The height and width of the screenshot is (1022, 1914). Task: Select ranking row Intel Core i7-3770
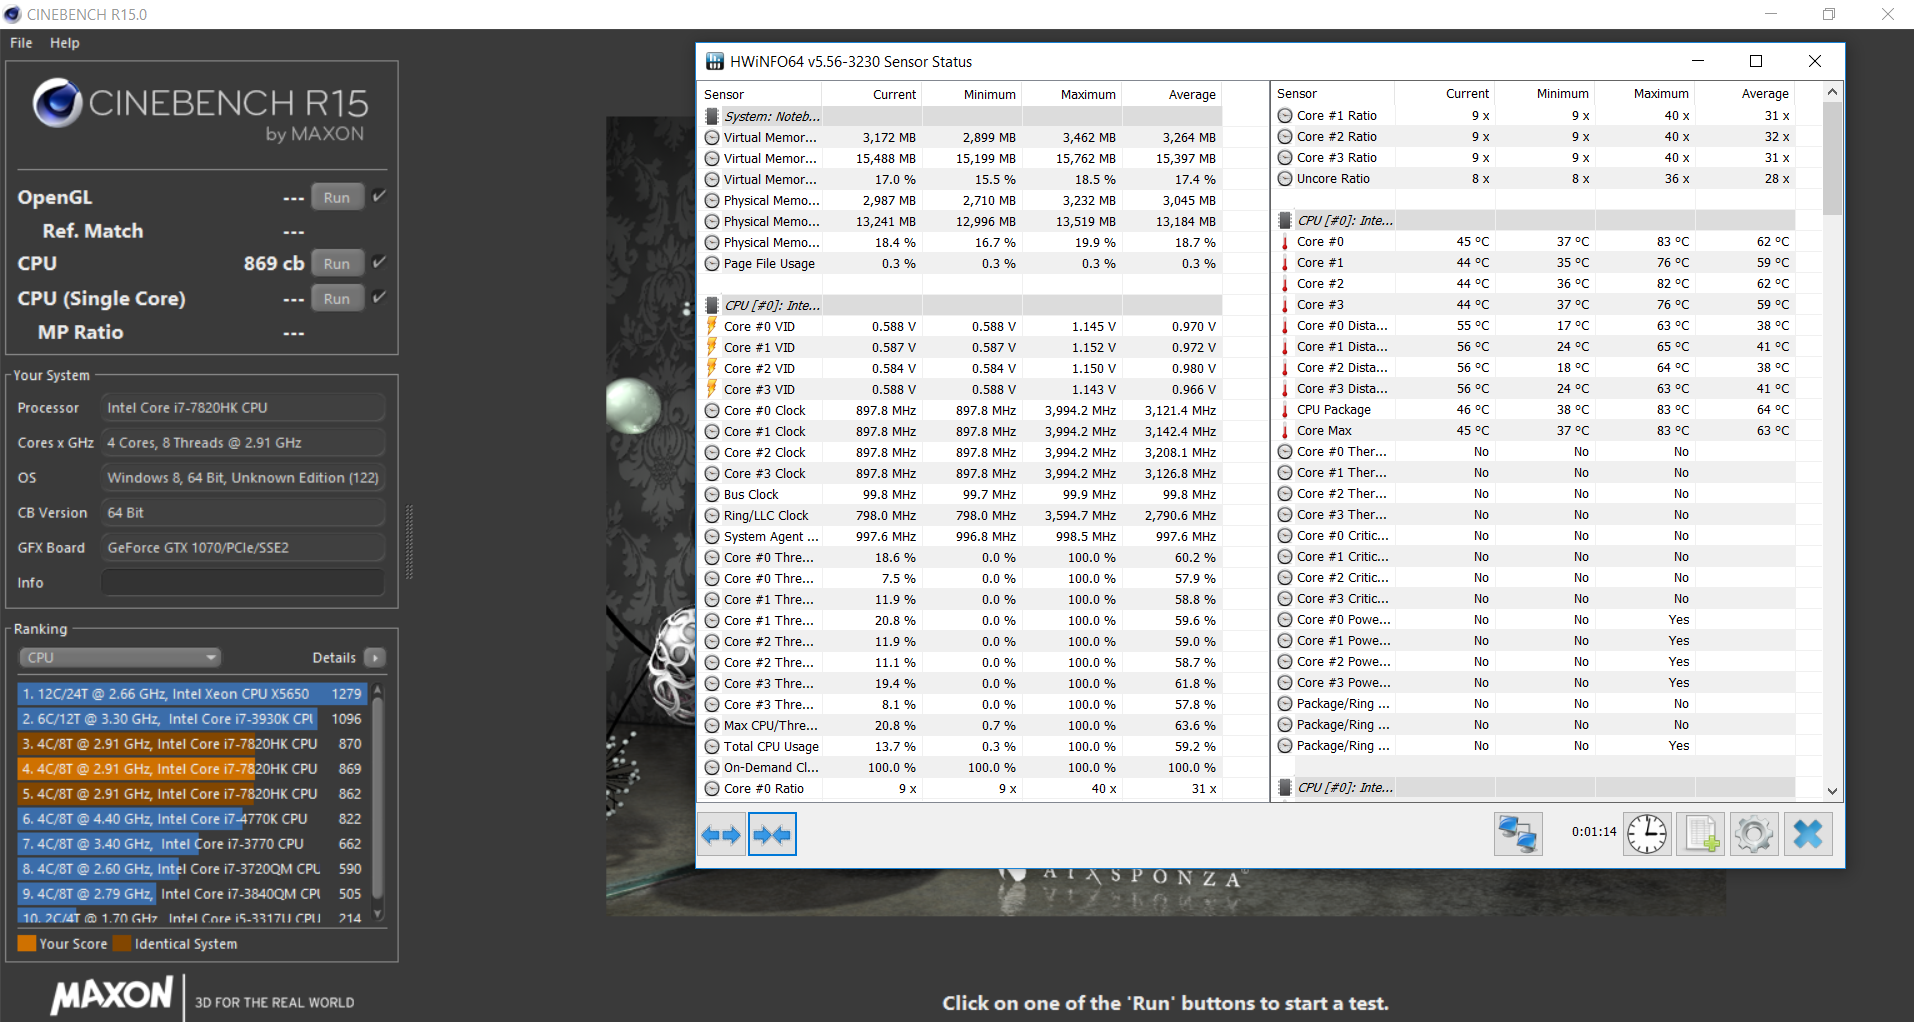click(x=193, y=844)
